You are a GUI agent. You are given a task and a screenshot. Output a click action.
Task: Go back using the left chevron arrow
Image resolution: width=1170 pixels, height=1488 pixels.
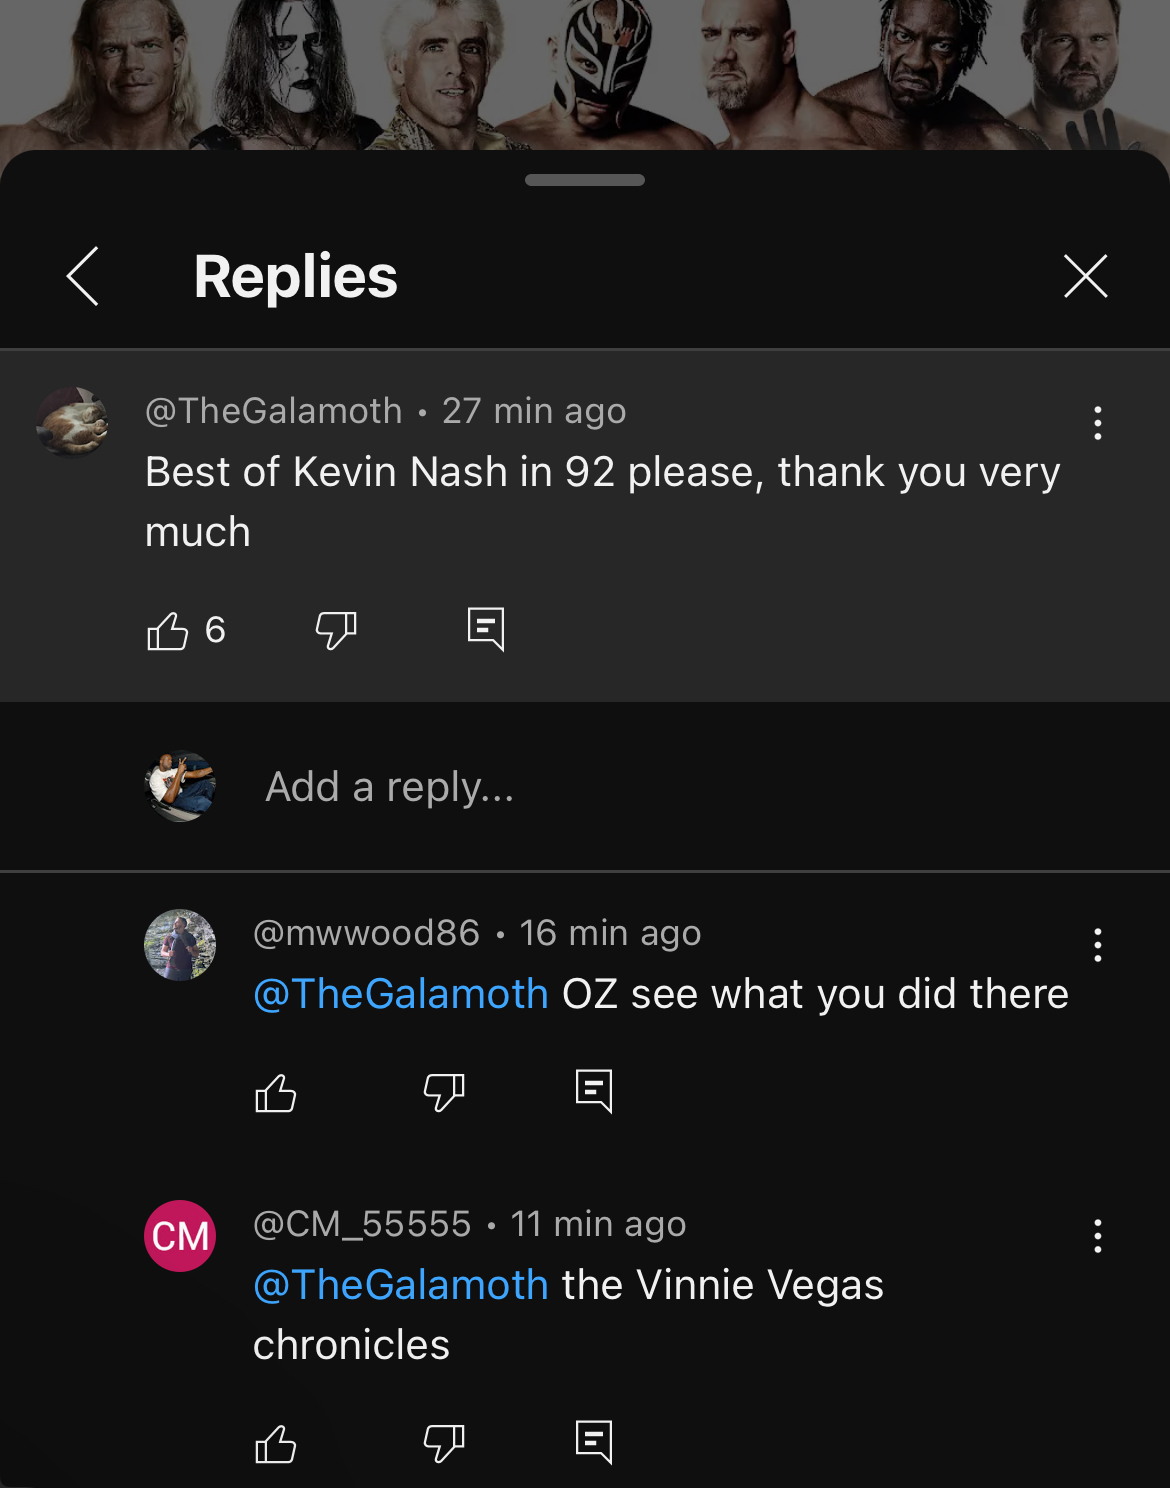coord(83,276)
